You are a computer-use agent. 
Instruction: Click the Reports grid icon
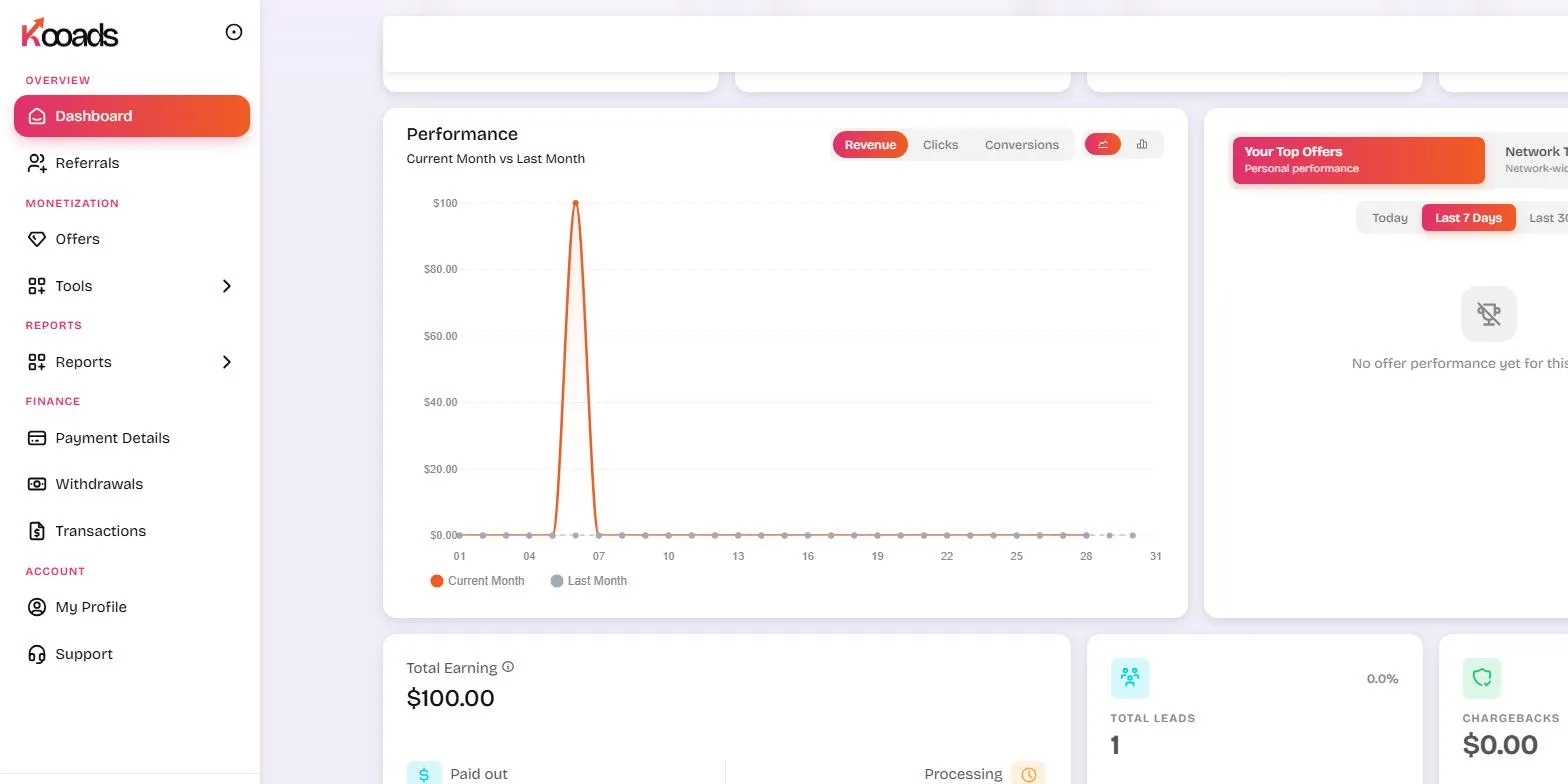[x=37, y=362]
